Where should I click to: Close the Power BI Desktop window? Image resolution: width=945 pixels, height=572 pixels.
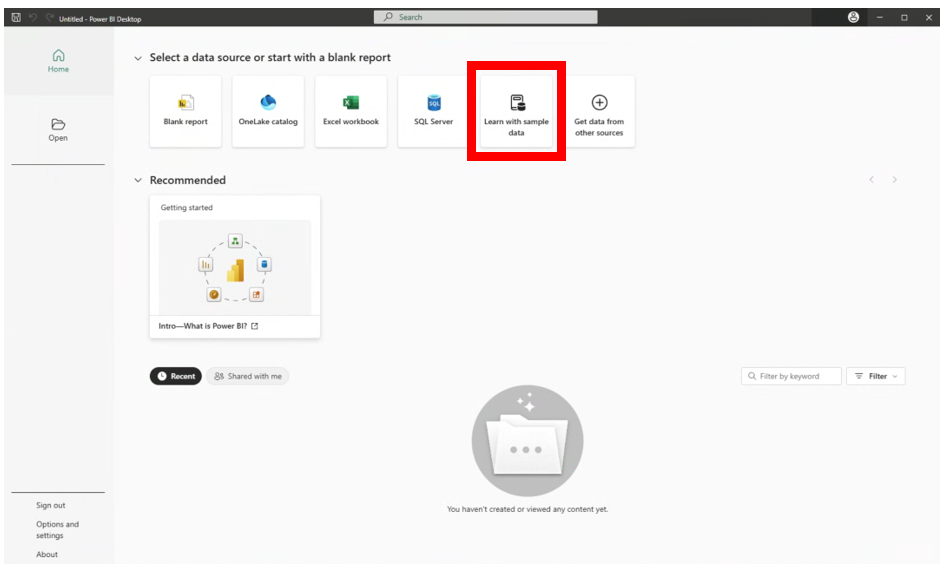pyautogui.click(x=929, y=17)
